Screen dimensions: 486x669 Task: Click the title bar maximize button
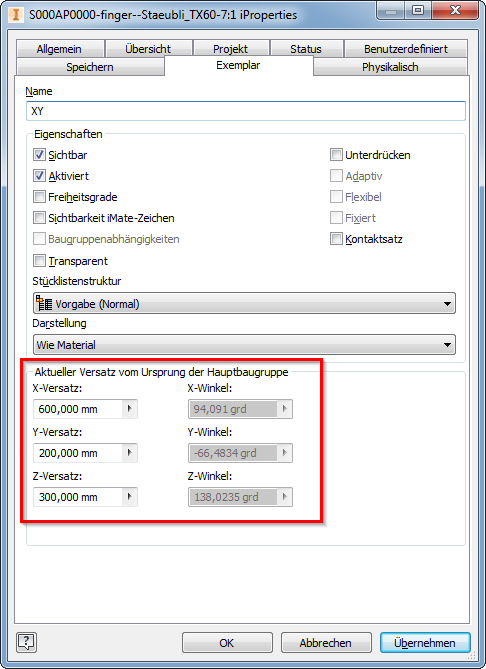point(418,10)
